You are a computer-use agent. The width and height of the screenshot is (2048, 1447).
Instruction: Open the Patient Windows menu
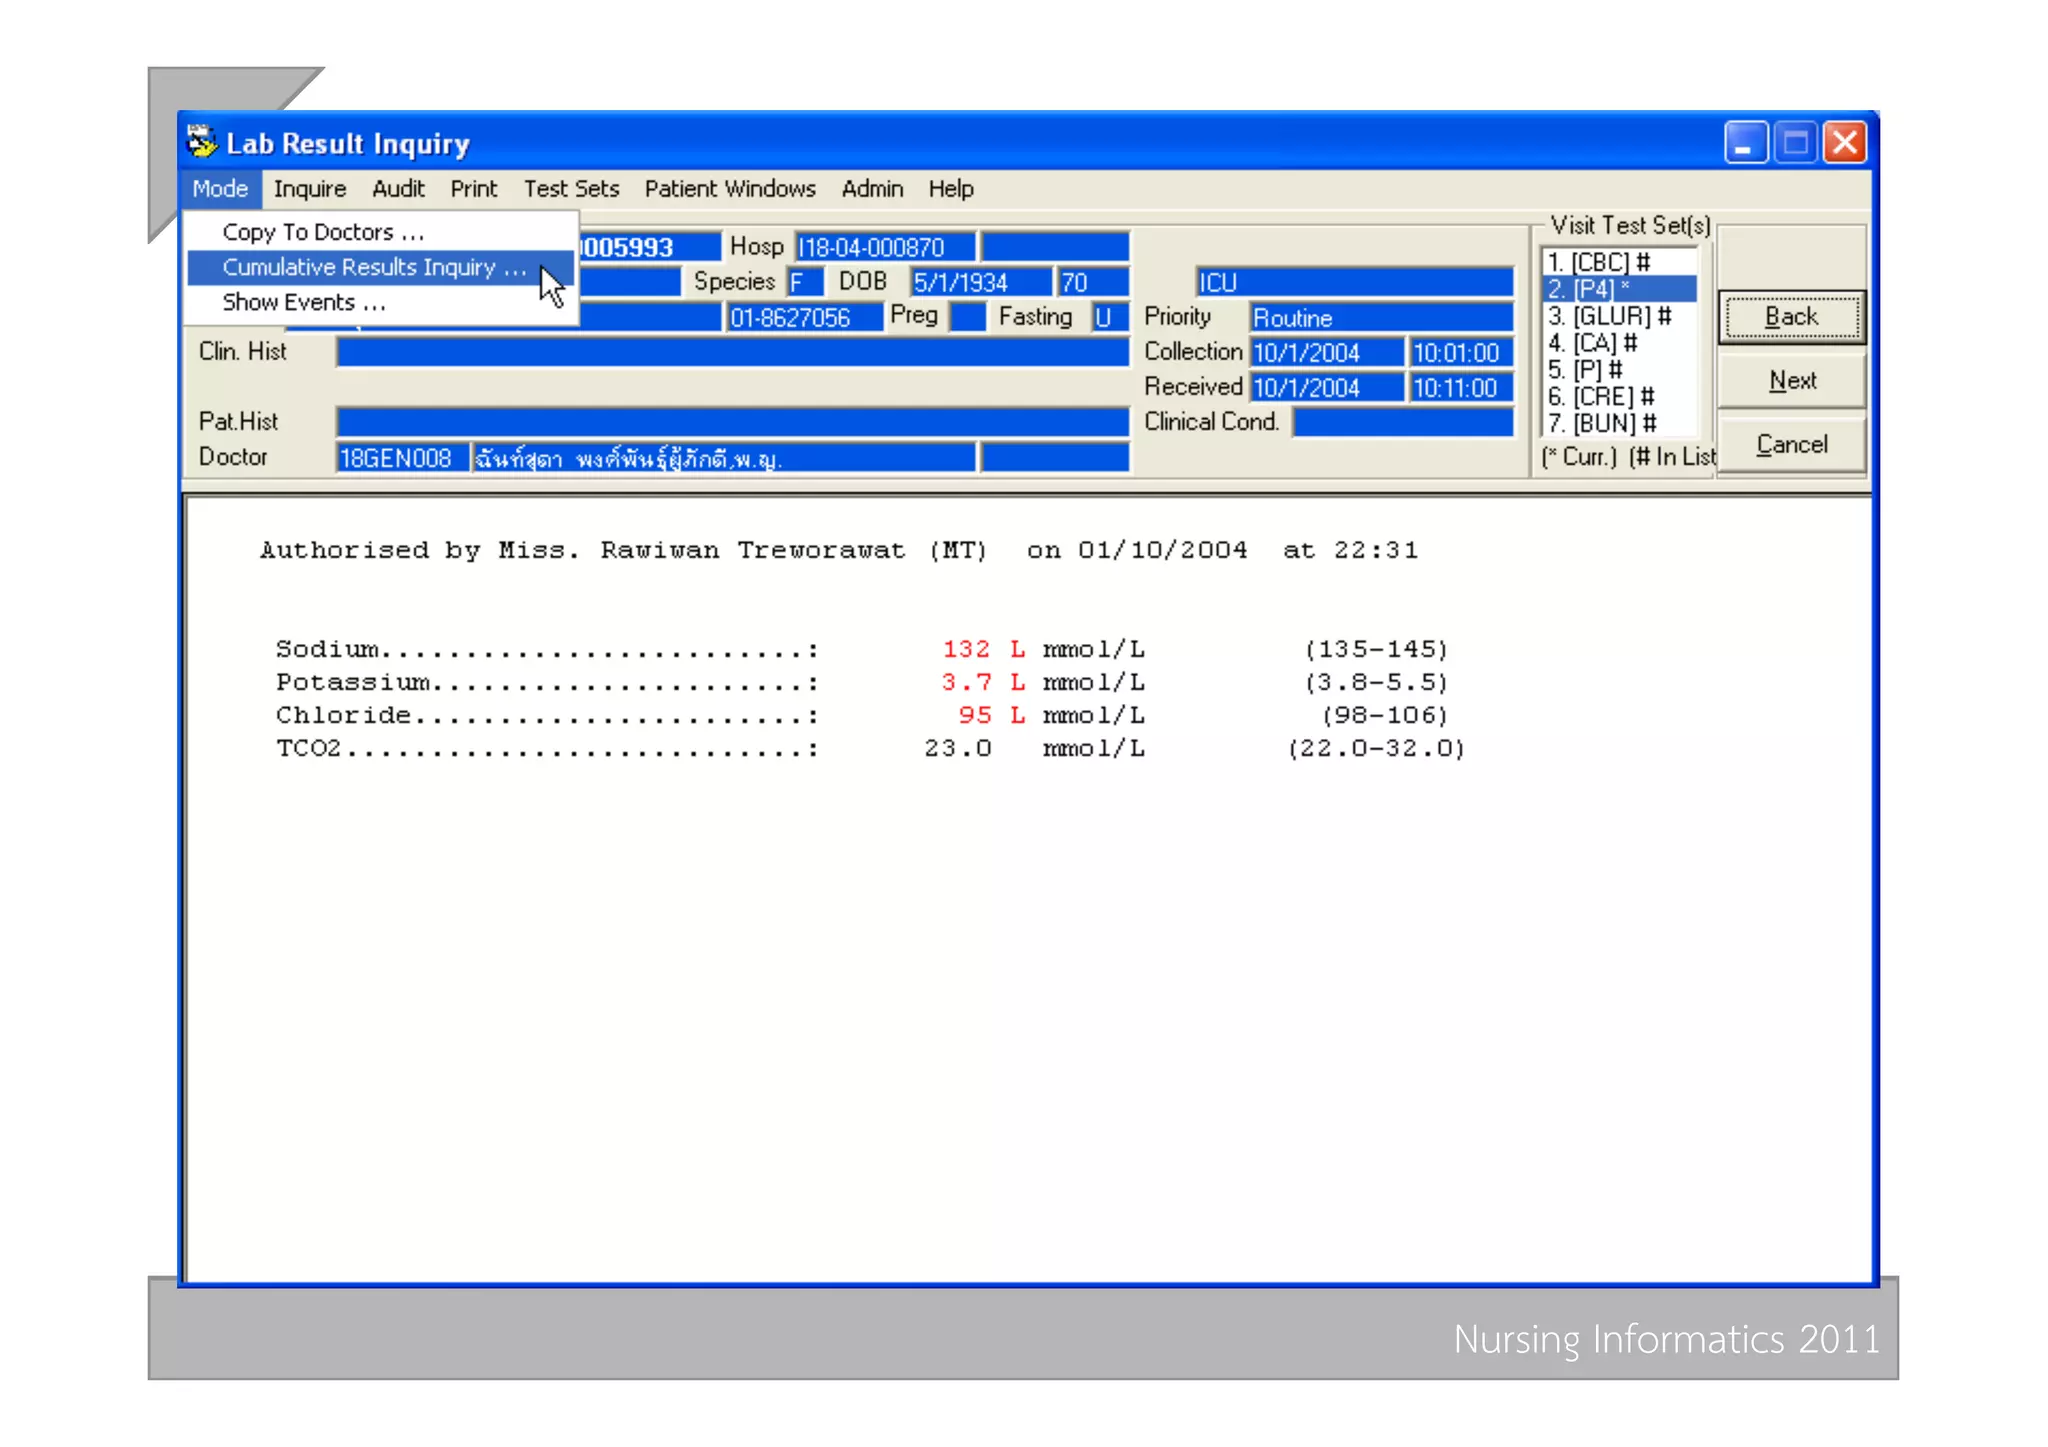coord(729,189)
